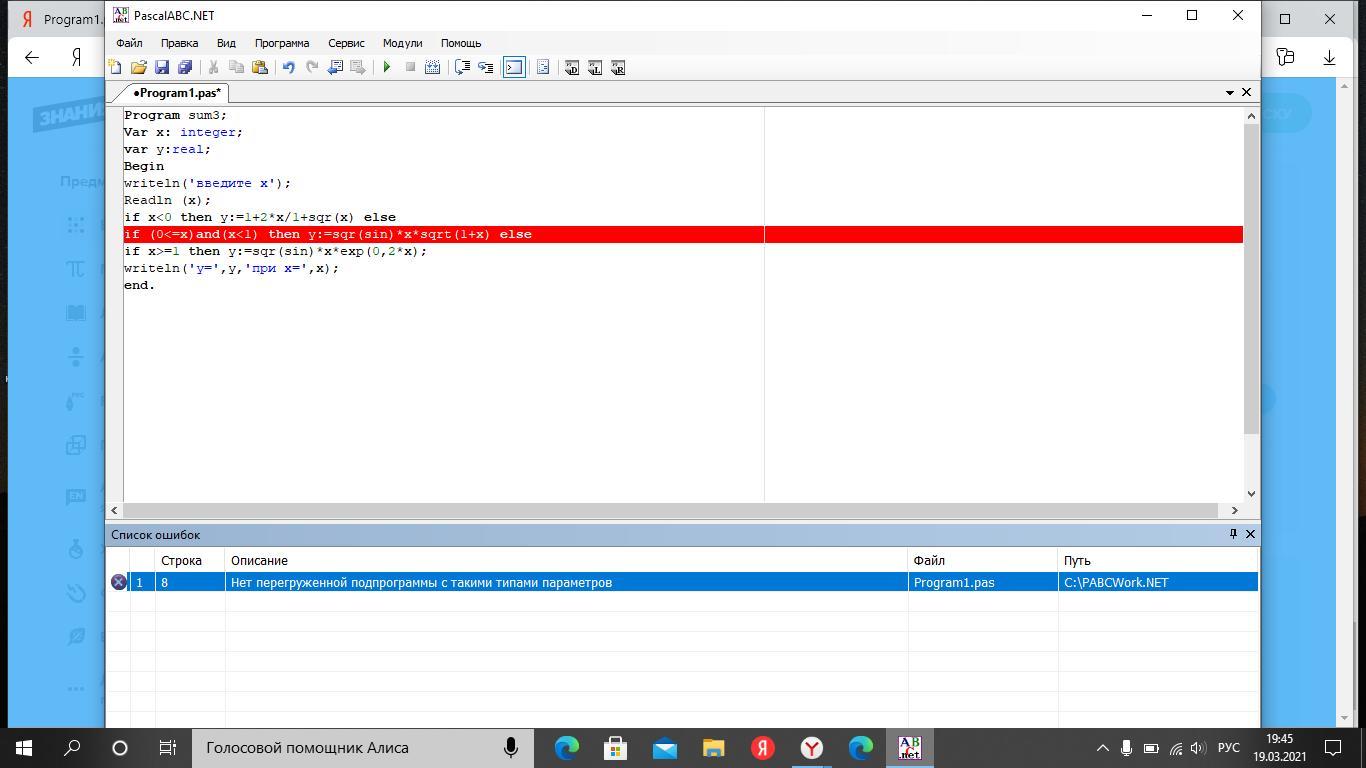
Task: Select the Program1.pas editor tab
Action: (177, 92)
